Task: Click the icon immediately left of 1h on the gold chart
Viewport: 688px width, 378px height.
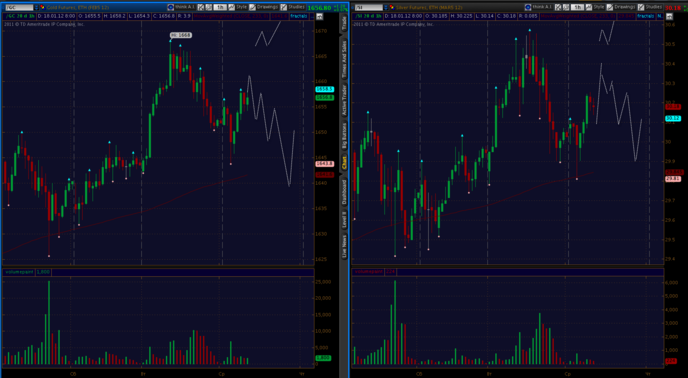Action: tap(208, 7)
